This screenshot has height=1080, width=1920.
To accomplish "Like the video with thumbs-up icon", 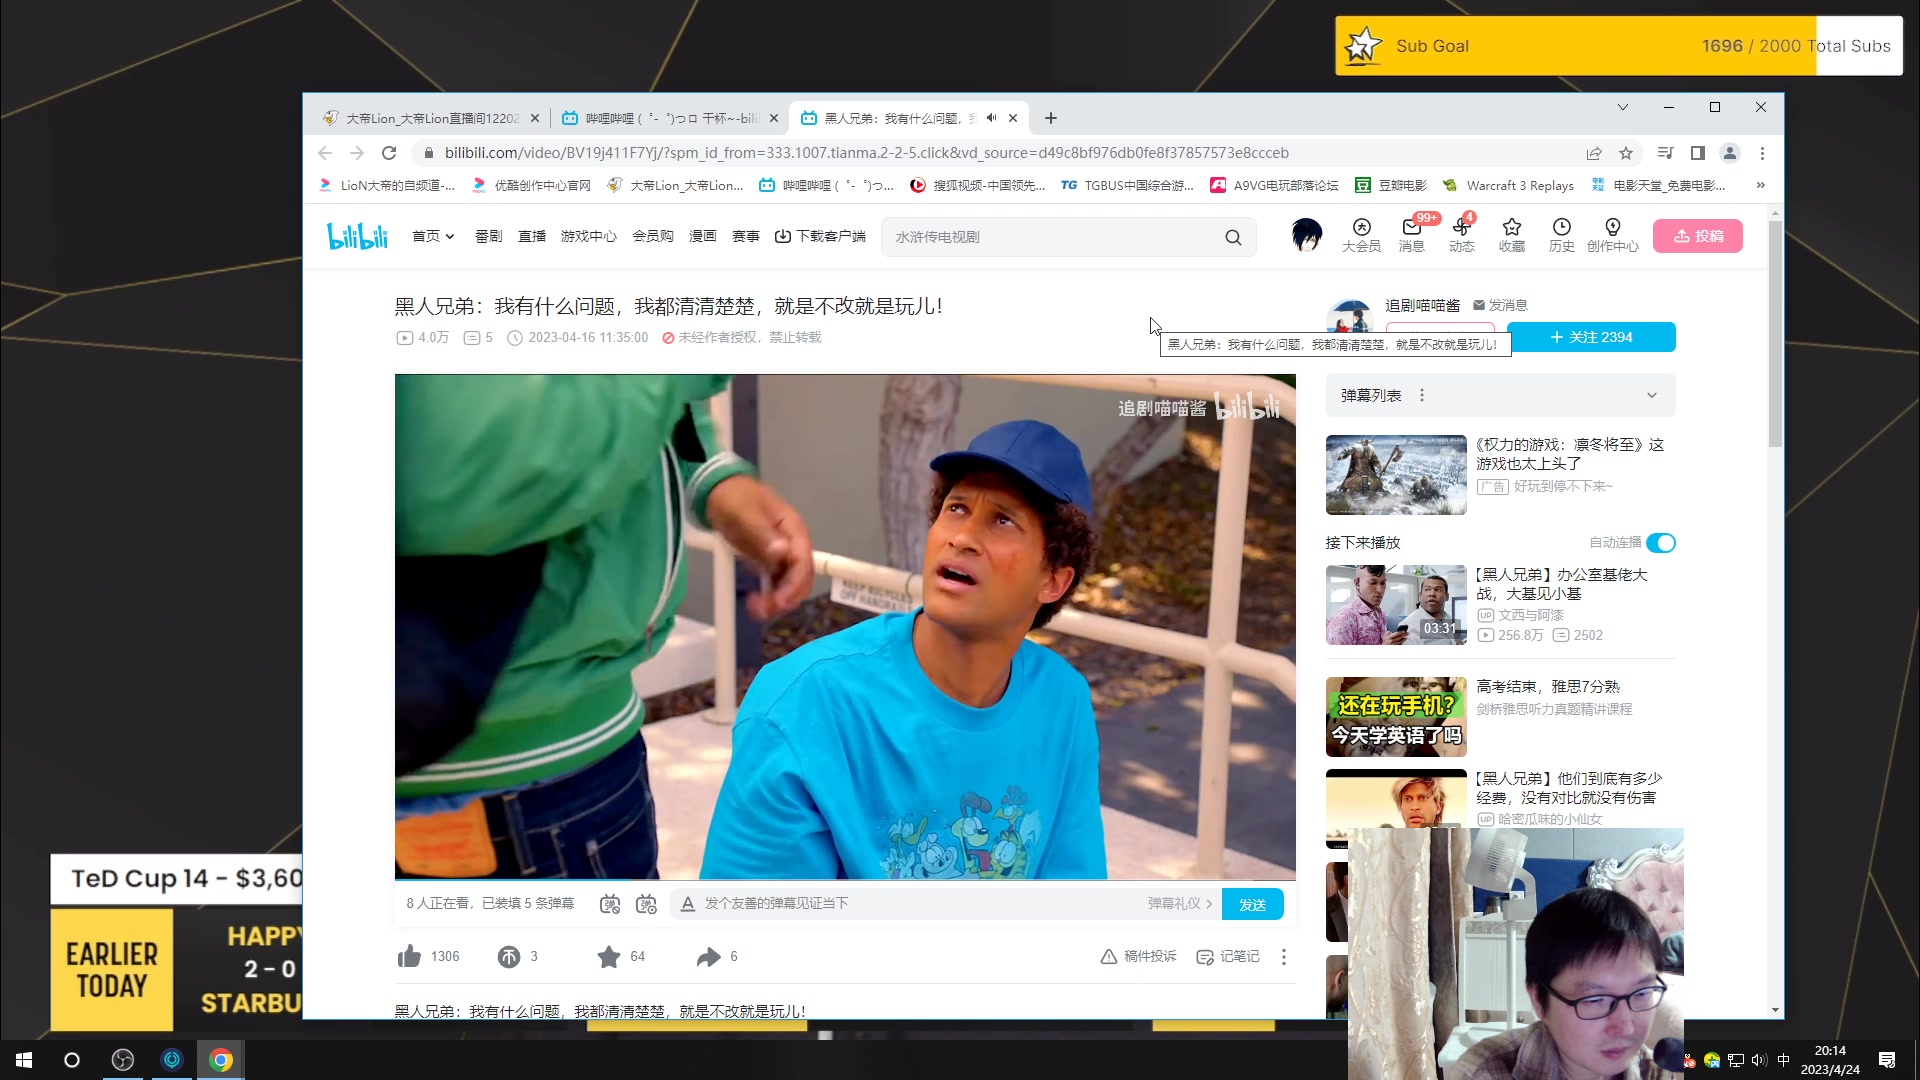I will click(409, 957).
